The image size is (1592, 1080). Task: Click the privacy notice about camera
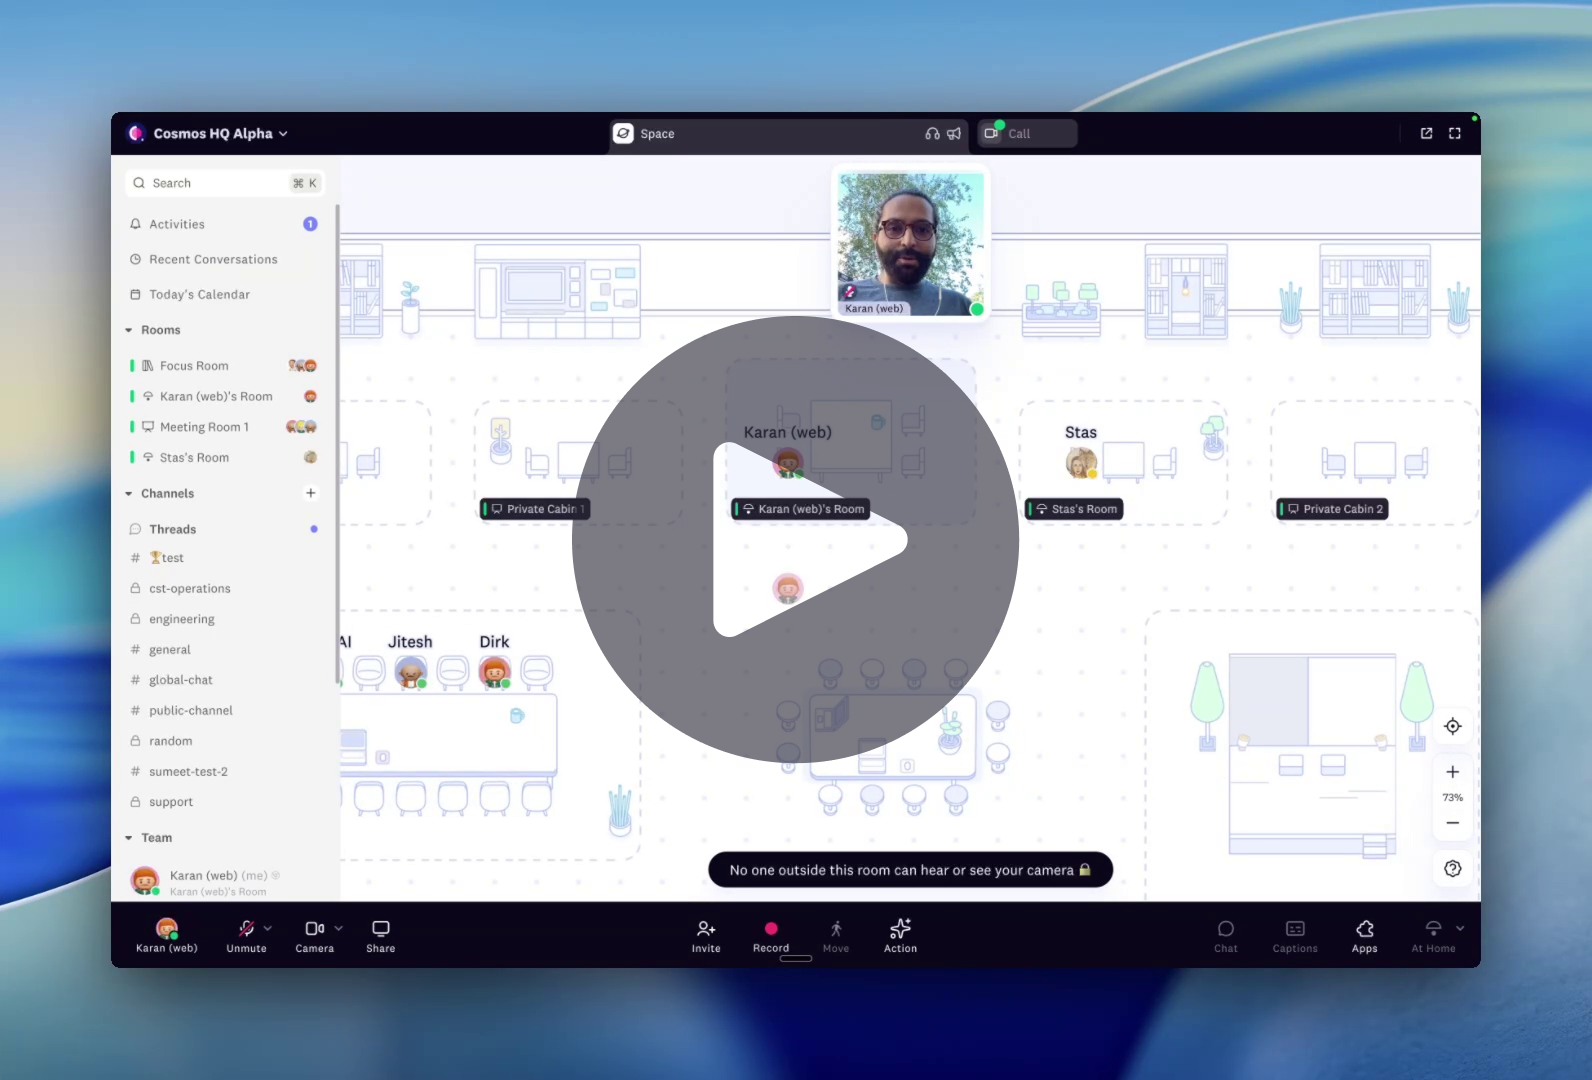point(910,870)
